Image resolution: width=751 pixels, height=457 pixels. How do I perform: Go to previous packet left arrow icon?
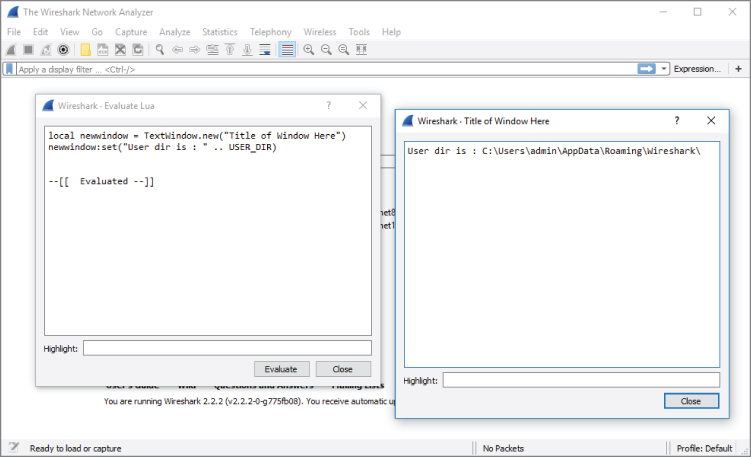pyautogui.click(x=177, y=49)
